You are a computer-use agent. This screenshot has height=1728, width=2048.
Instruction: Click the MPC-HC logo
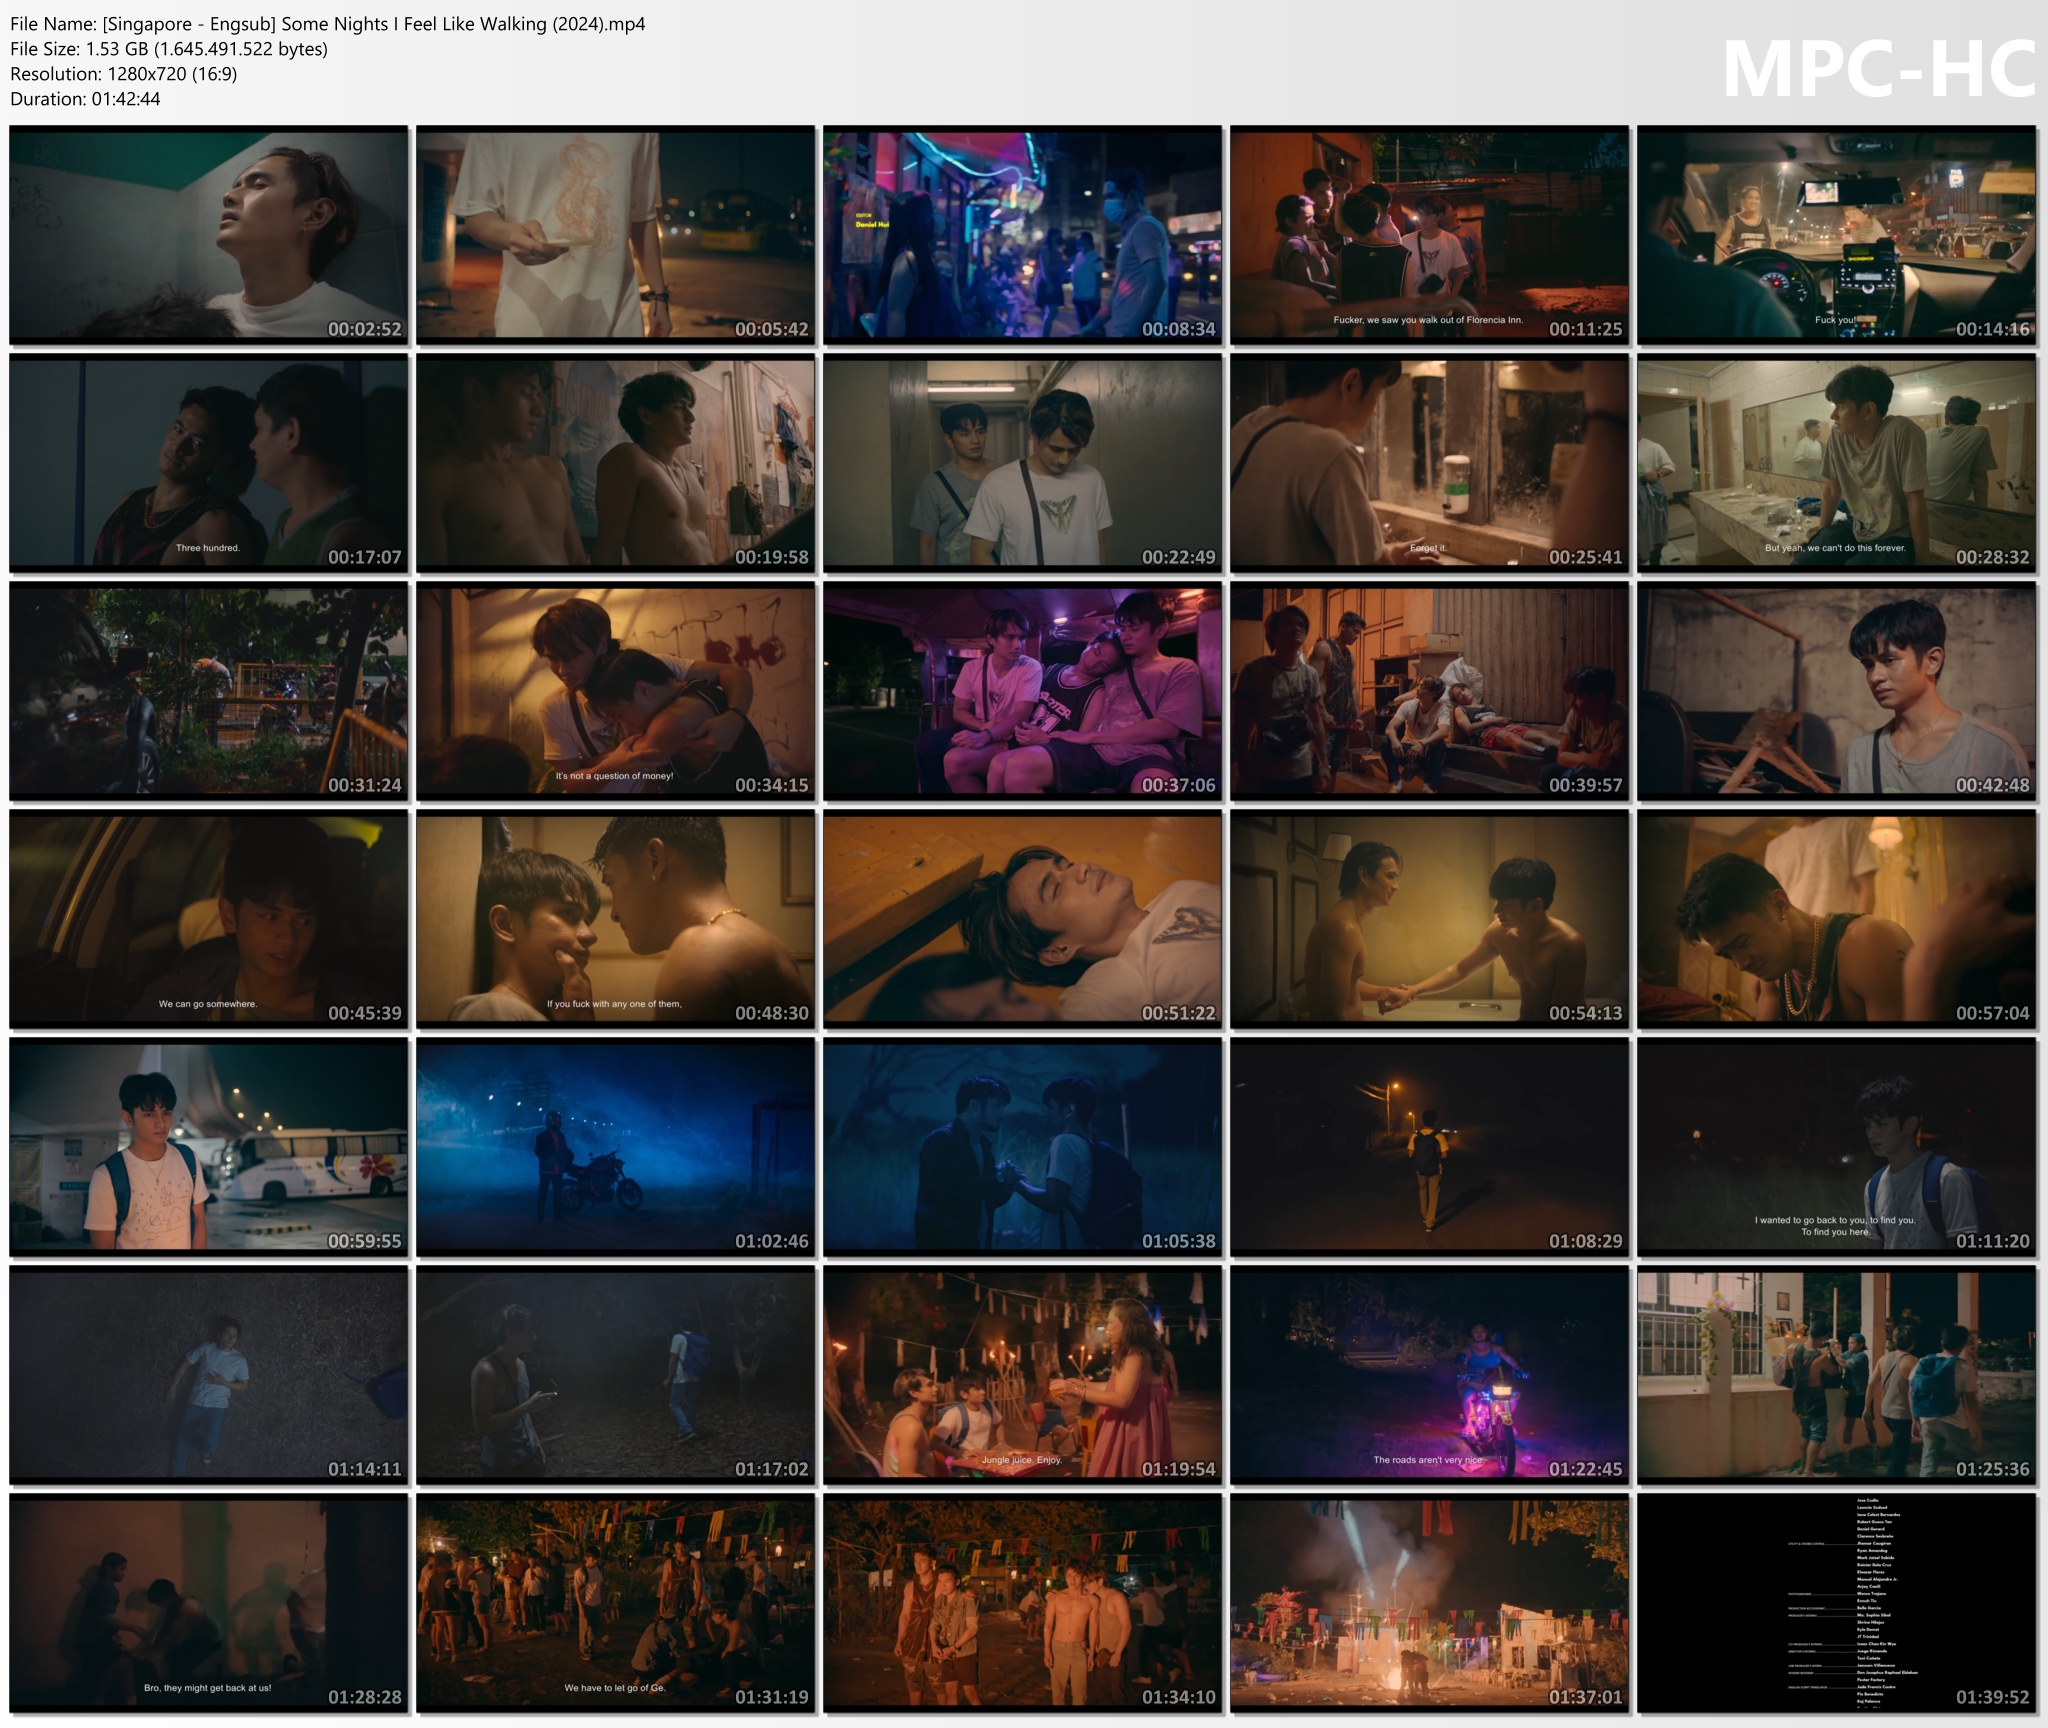1878,70
